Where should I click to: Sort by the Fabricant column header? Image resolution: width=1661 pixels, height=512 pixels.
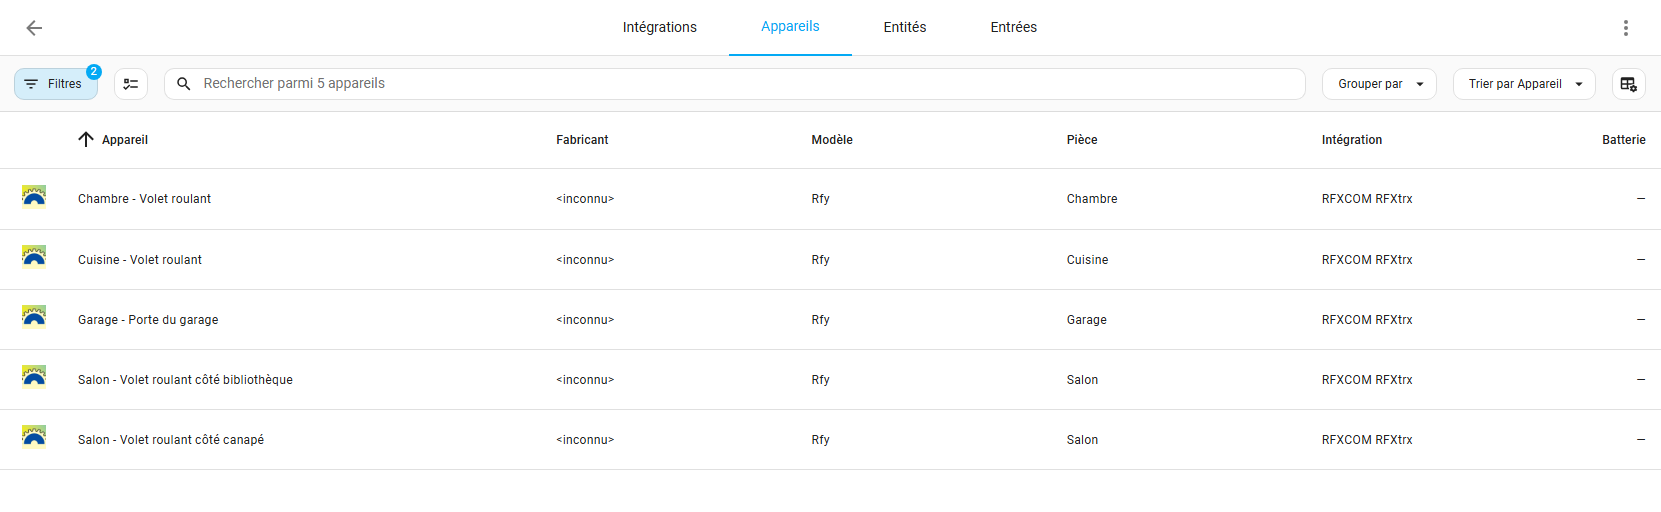pos(582,140)
